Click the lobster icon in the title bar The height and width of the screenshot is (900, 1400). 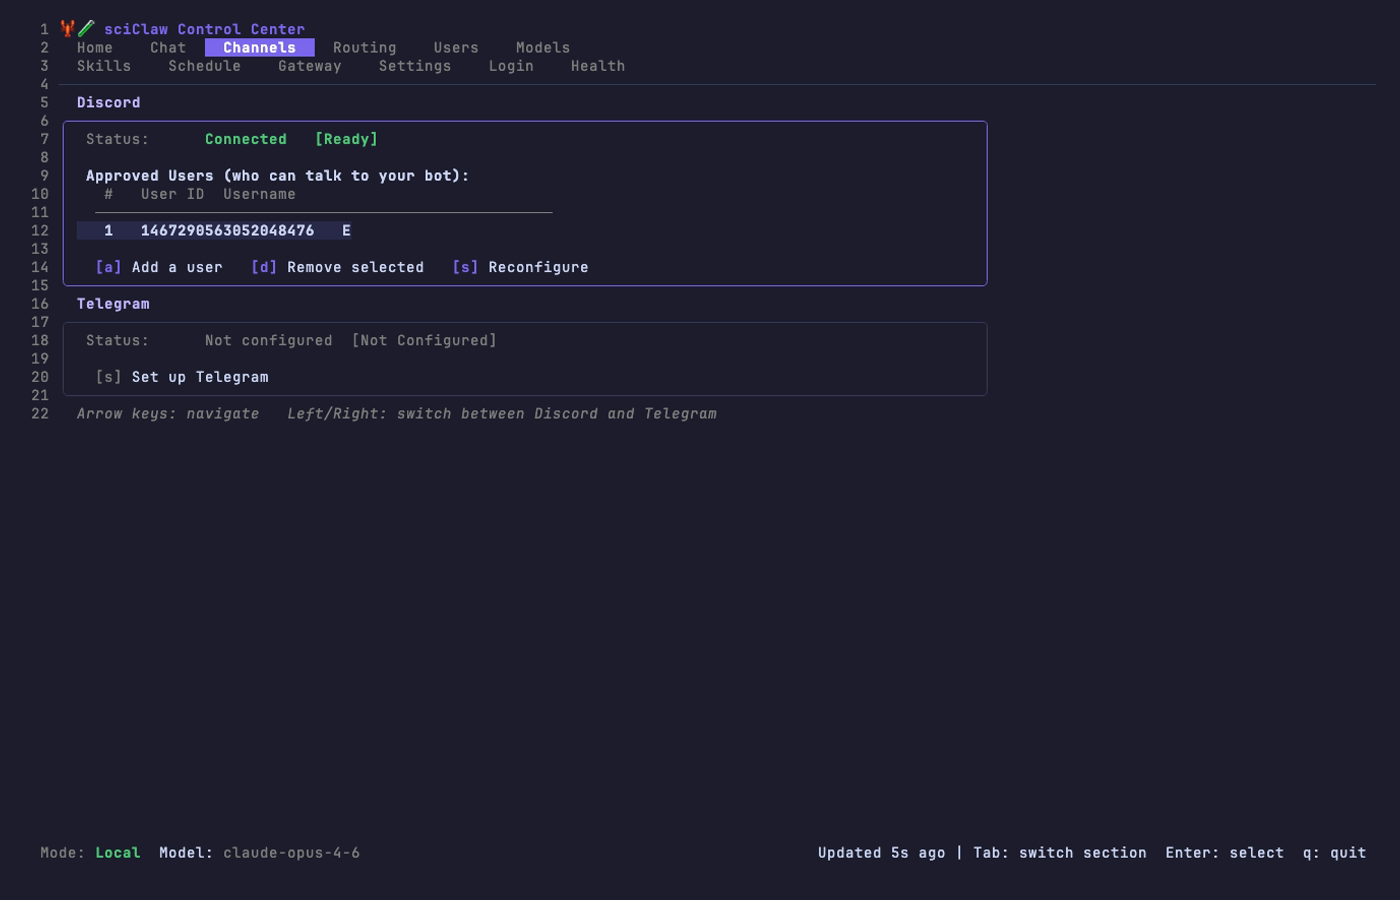coord(66,29)
